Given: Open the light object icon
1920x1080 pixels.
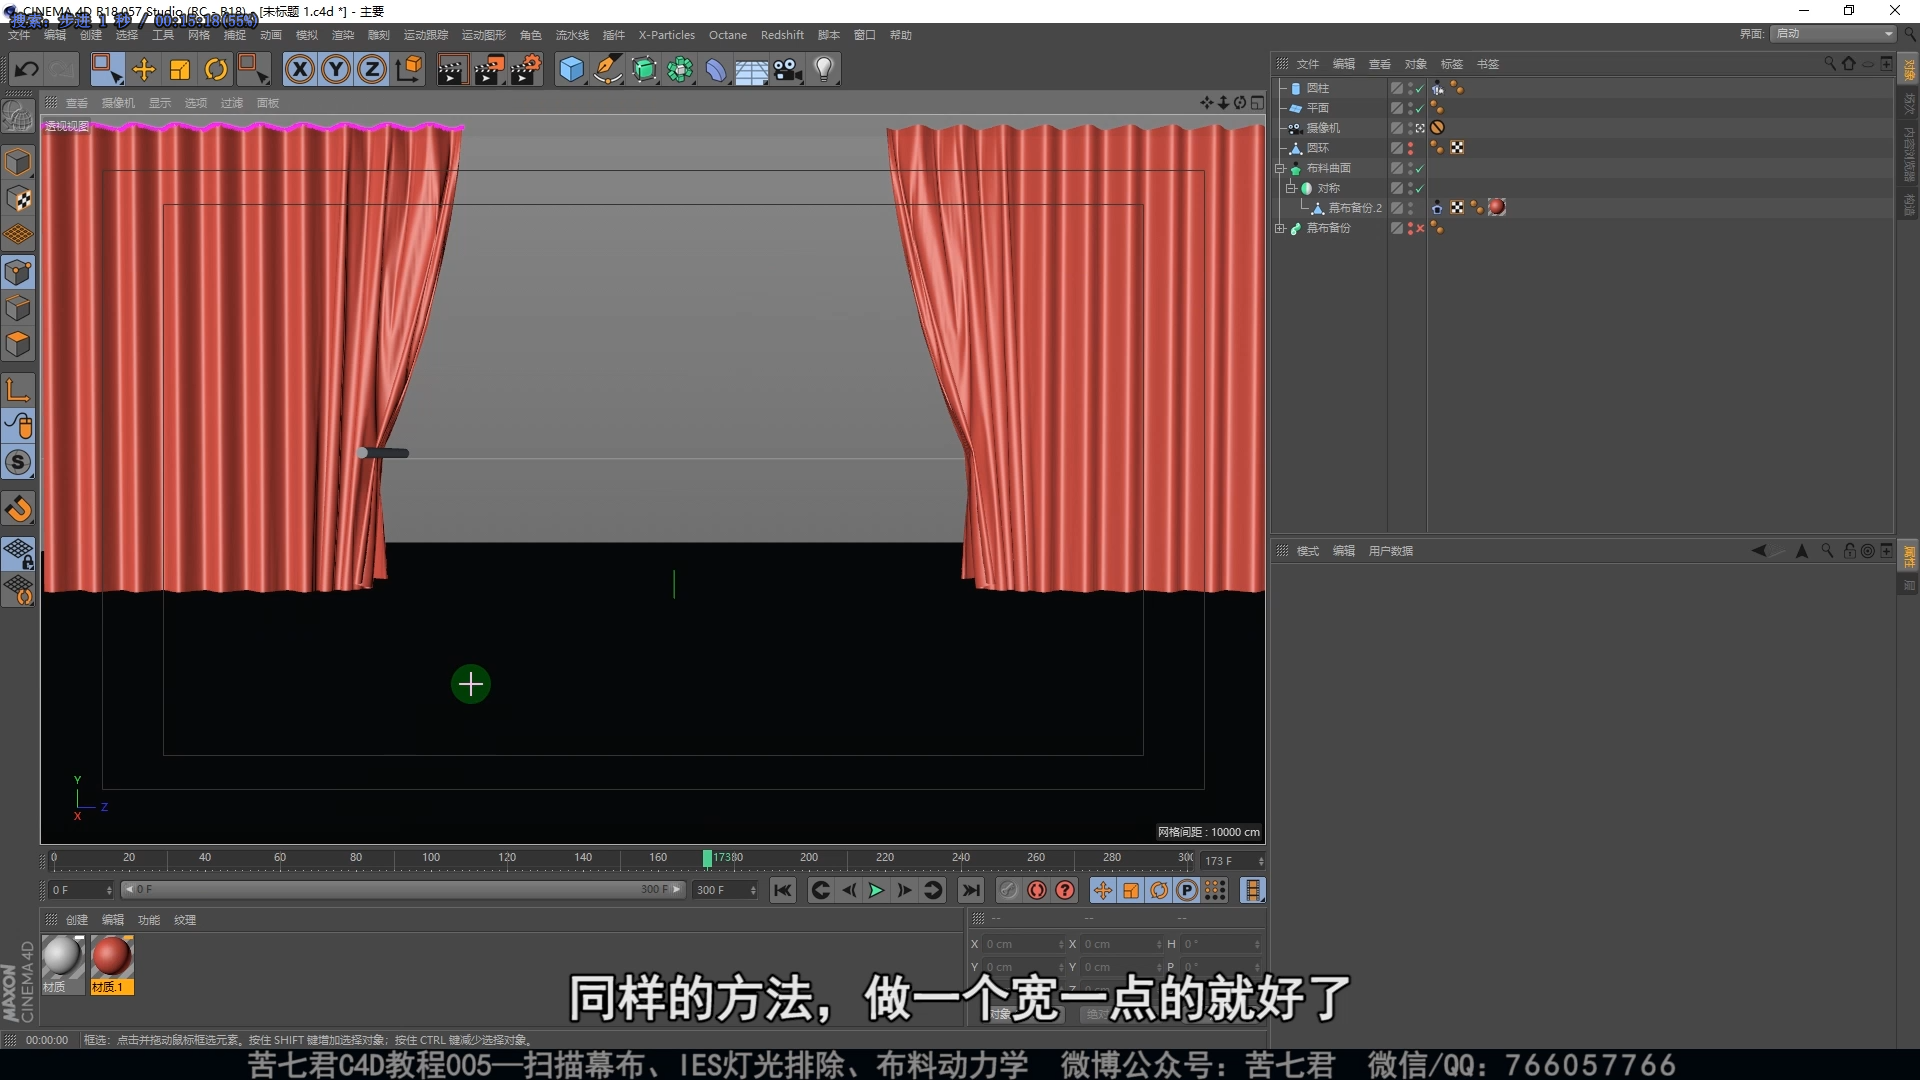Looking at the screenshot, I should click(824, 69).
